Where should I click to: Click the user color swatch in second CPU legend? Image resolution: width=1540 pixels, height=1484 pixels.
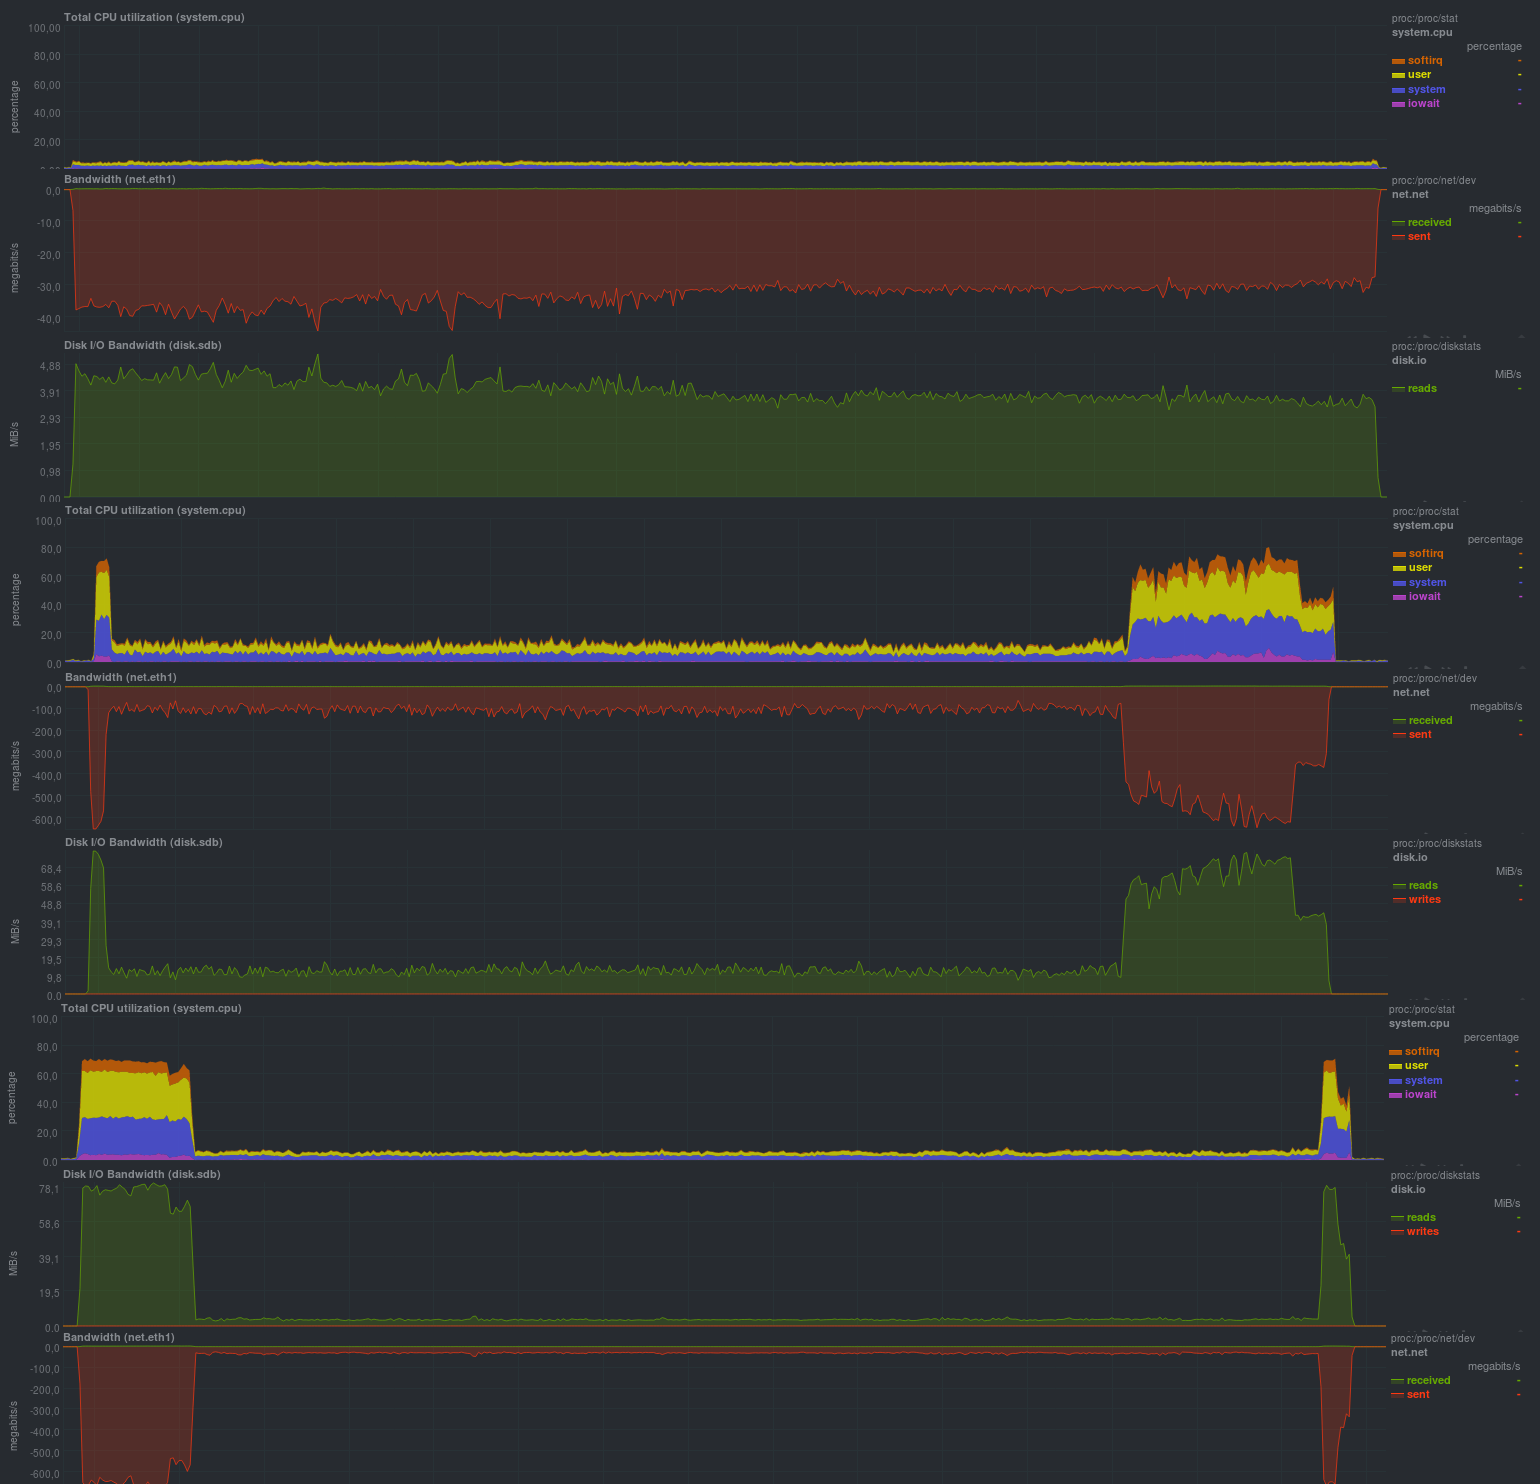coord(1399,568)
